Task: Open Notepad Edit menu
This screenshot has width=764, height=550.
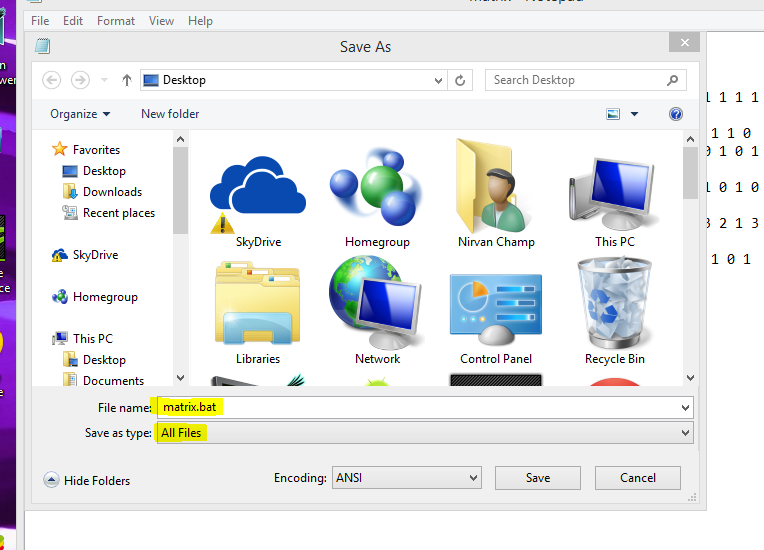Action: click(x=73, y=21)
